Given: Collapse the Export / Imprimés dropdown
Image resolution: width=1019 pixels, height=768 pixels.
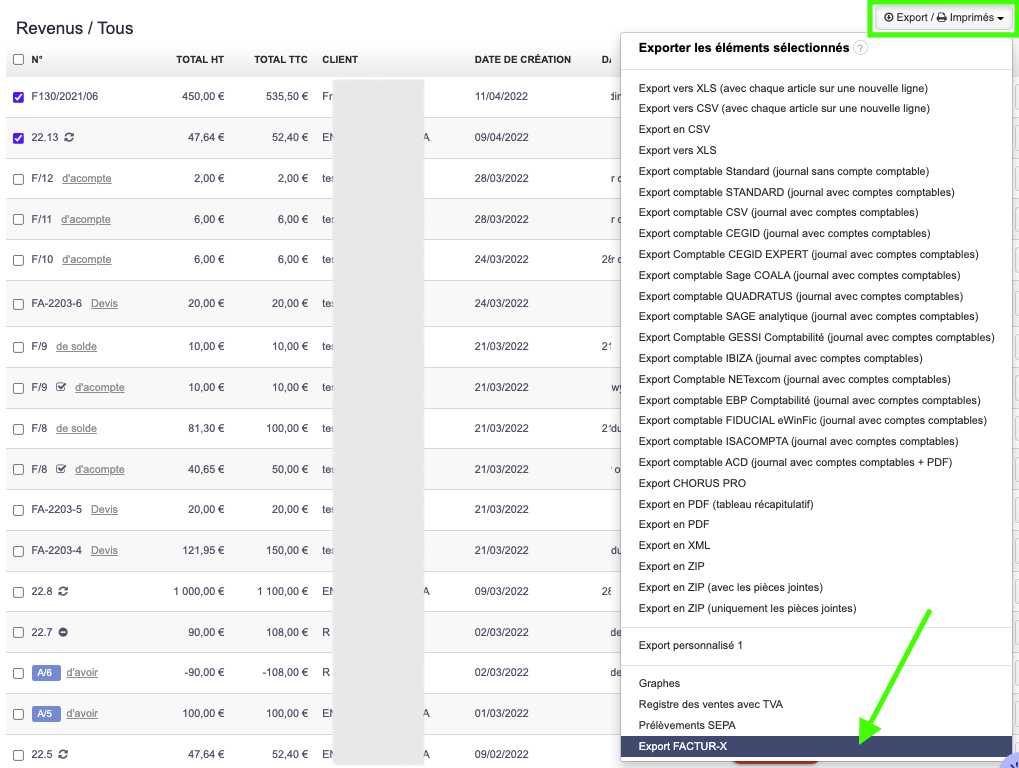Looking at the screenshot, I should pos(943,18).
